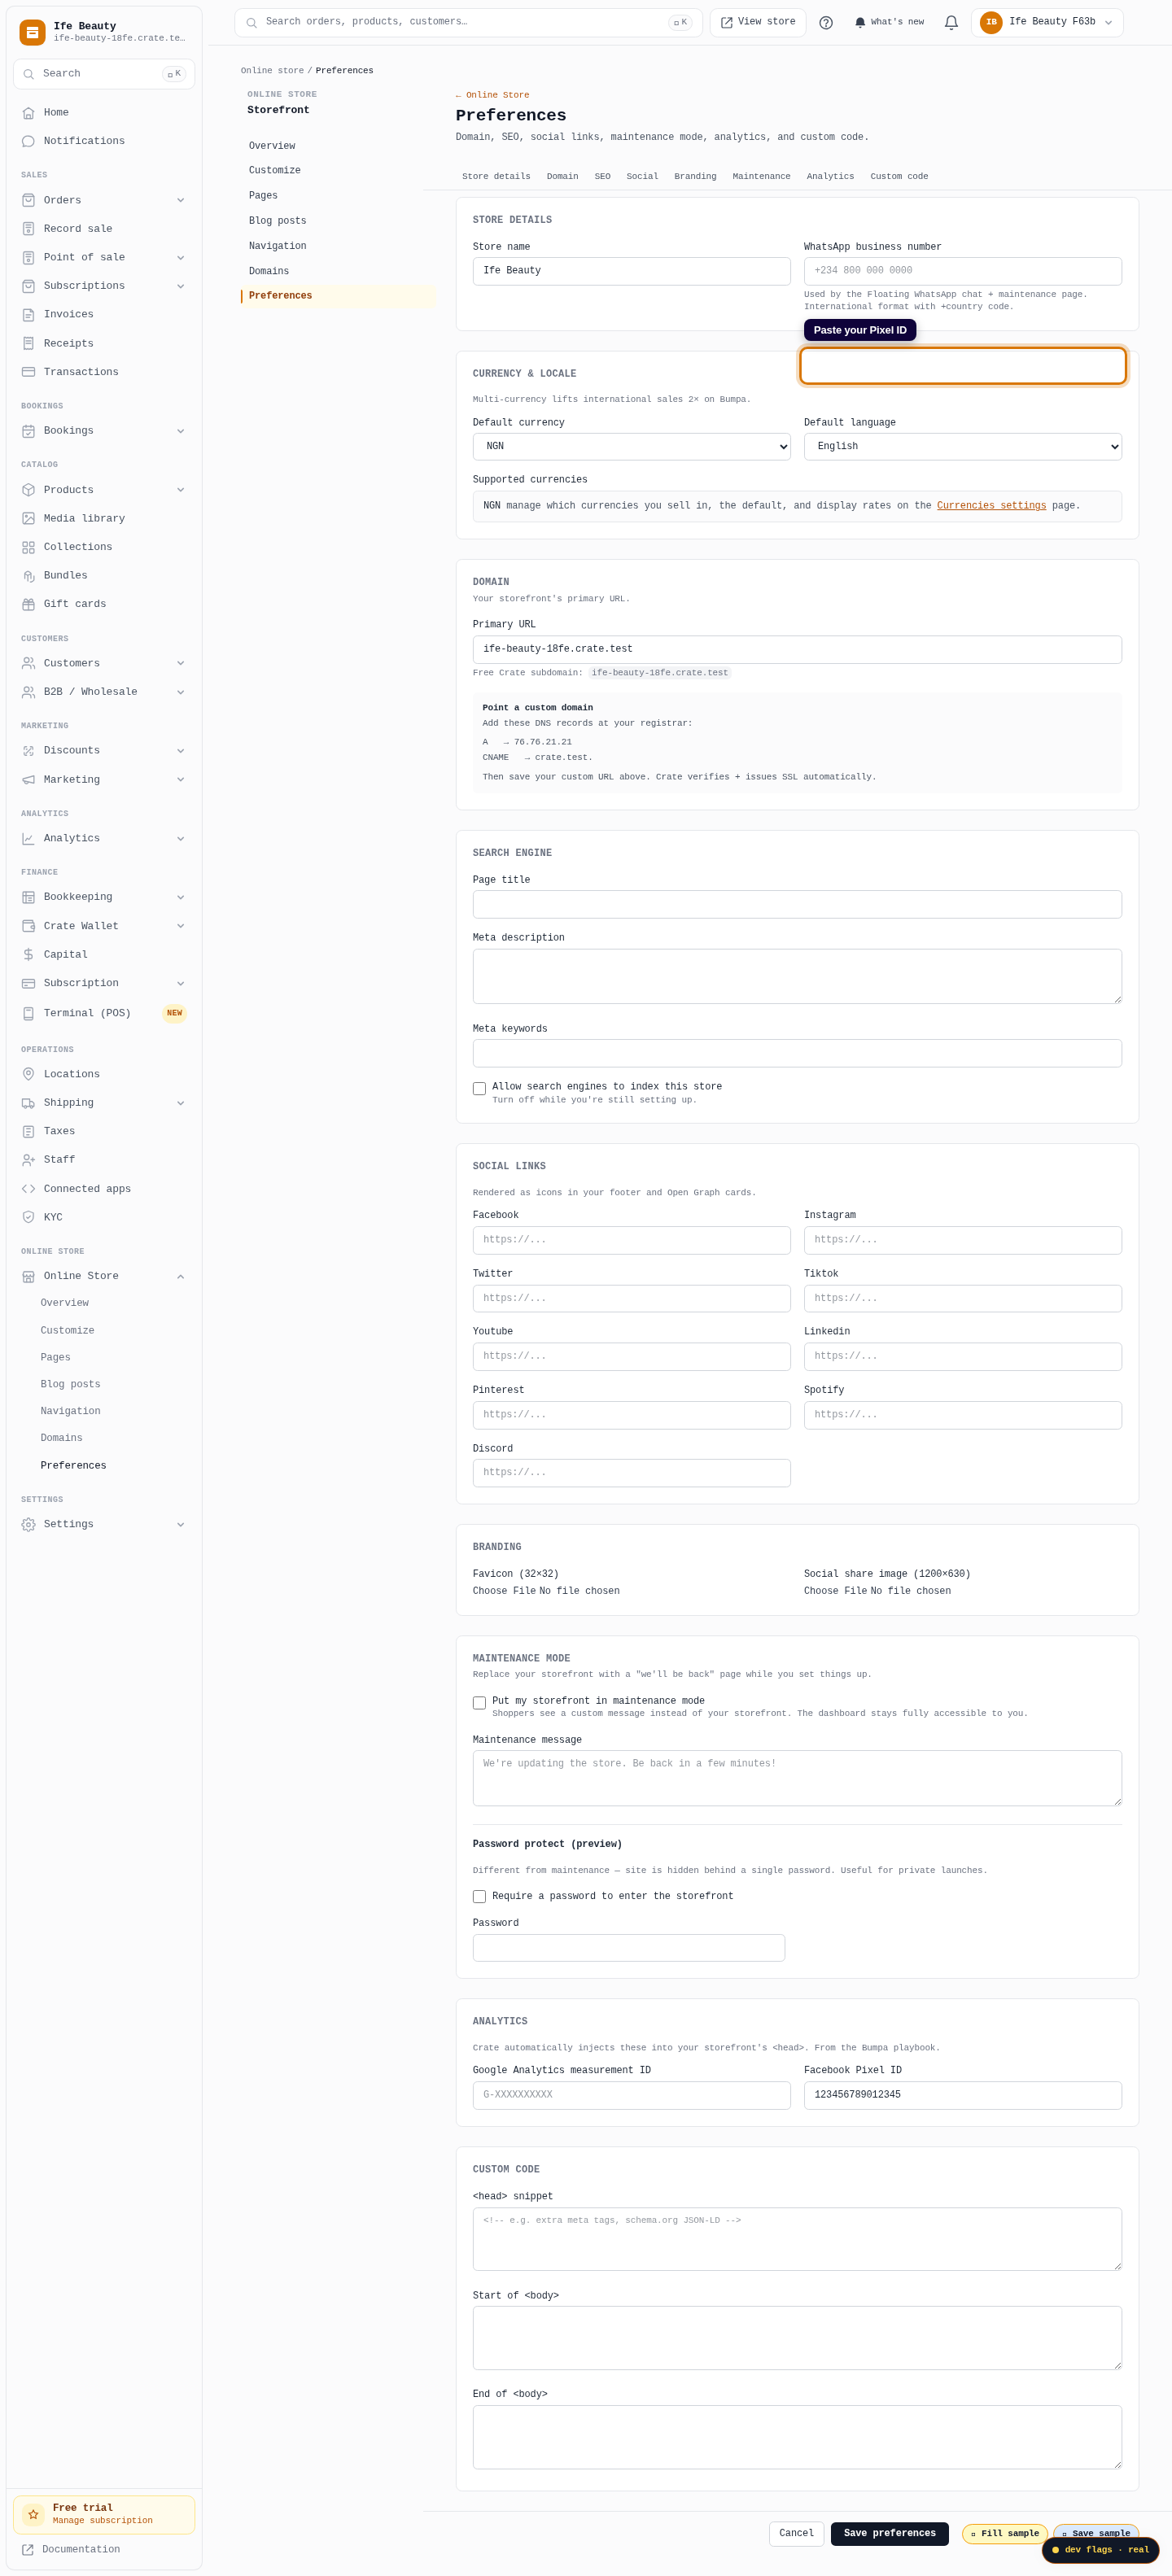Image resolution: width=1172 pixels, height=2576 pixels.
Task: Click the Transactions card icon
Action: tap(28, 372)
